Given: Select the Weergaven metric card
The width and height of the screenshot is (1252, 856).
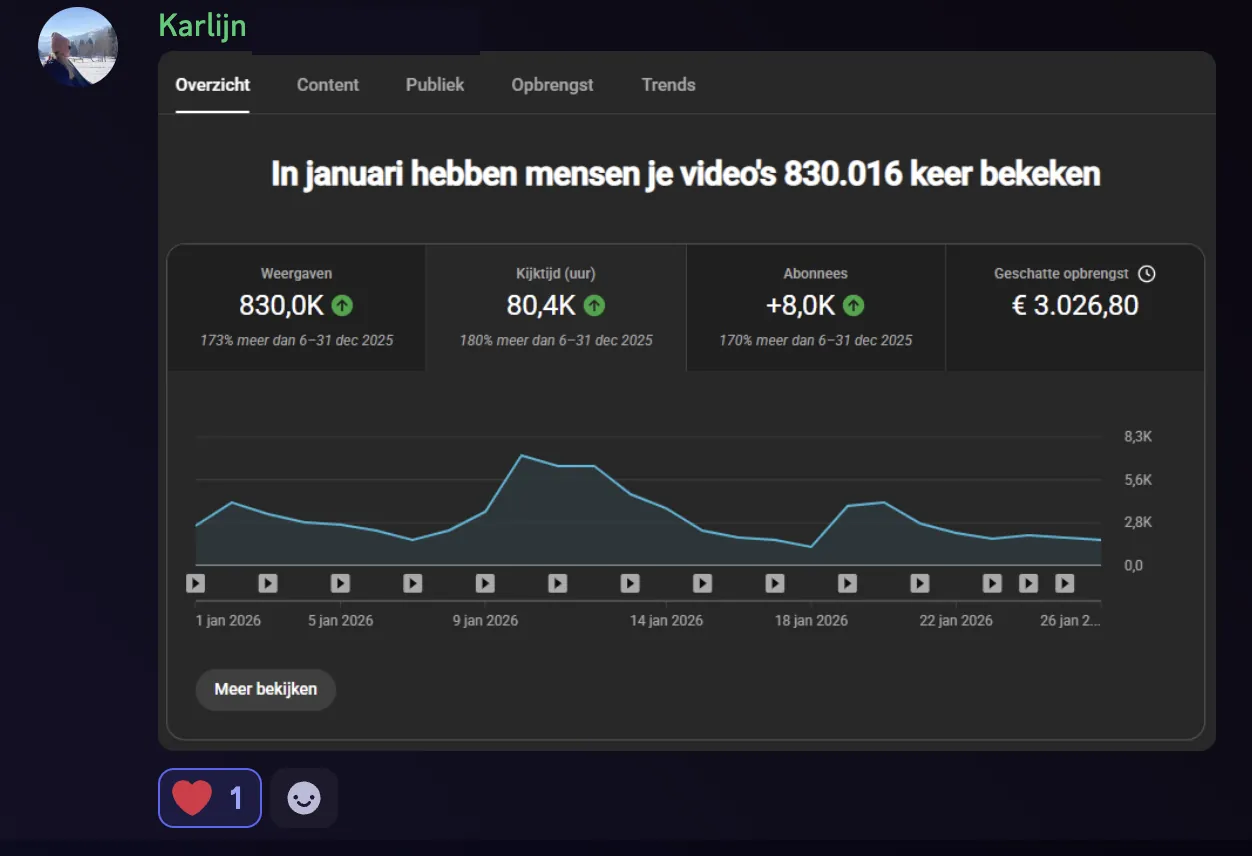Looking at the screenshot, I should click(x=297, y=308).
